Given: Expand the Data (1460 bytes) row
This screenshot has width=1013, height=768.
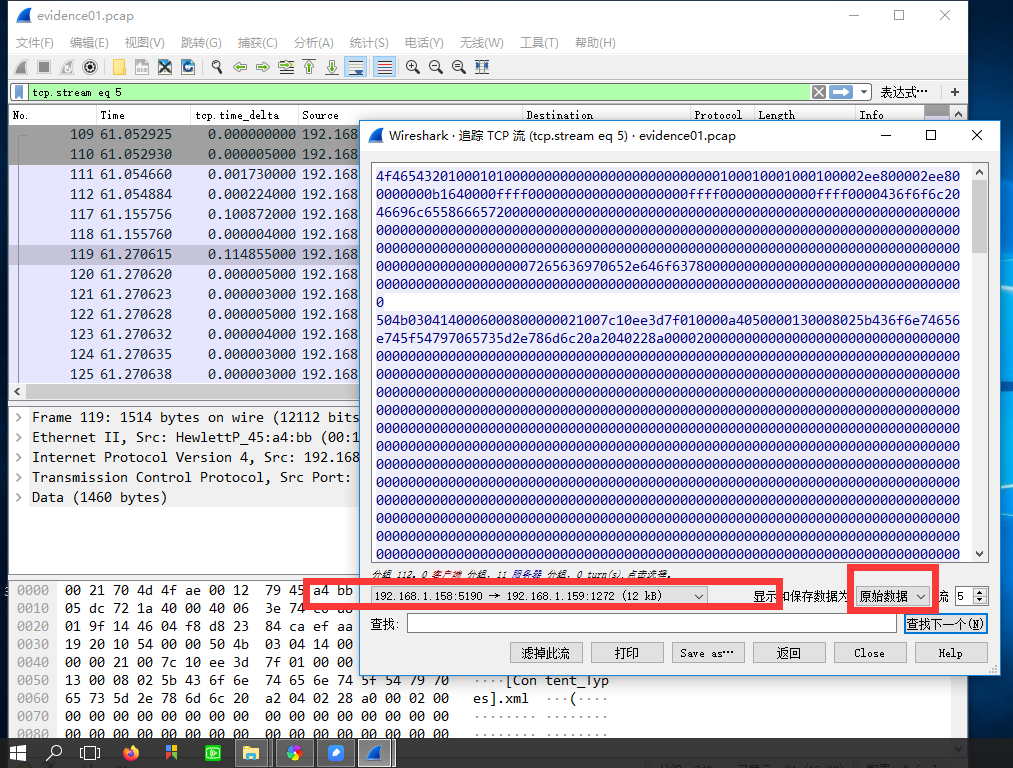Looking at the screenshot, I should 19,497.
